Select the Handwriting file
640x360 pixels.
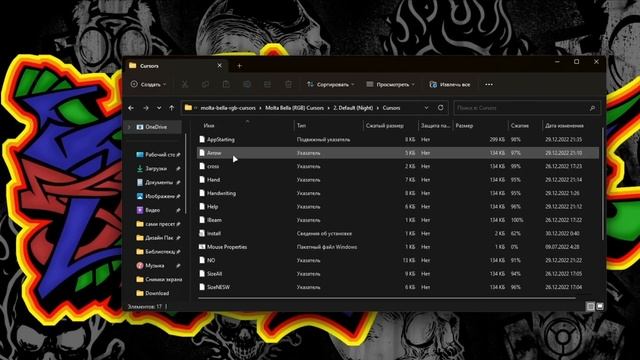[221, 193]
